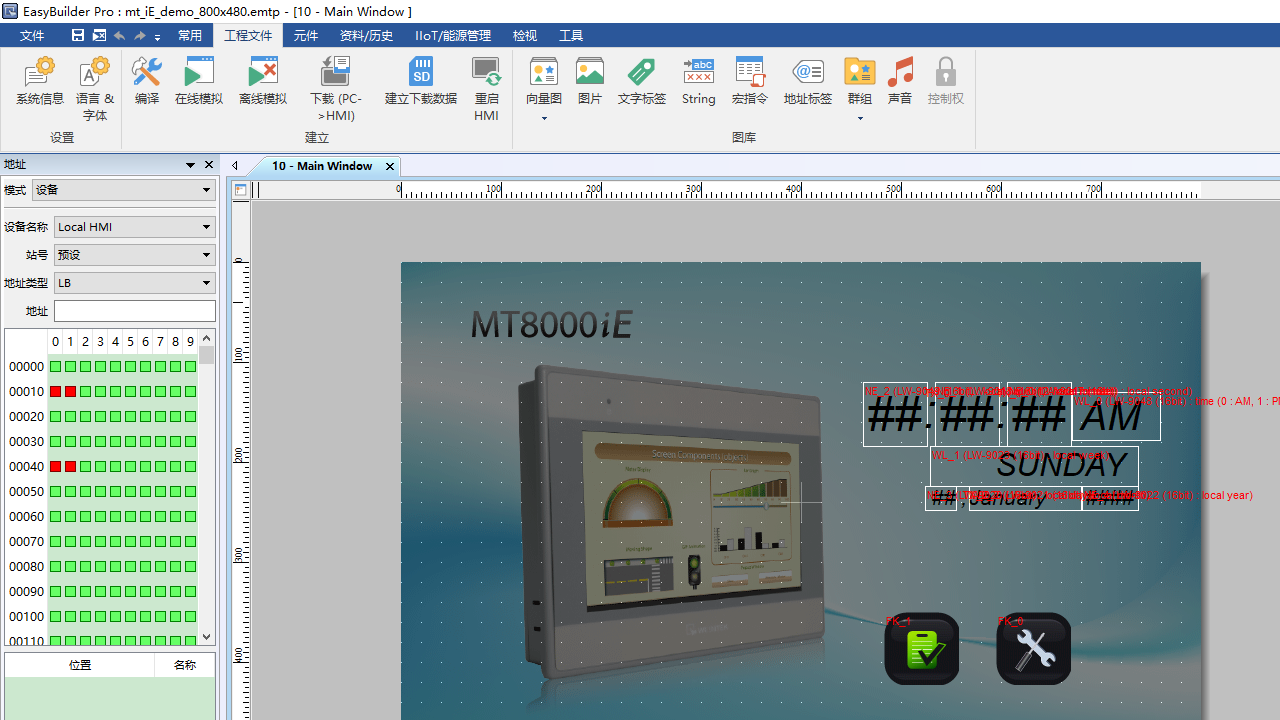Image resolution: width=1280 pixels, height=720 pixels.
Task: Start 离线模拟 offline simulation
Action: 263,81
